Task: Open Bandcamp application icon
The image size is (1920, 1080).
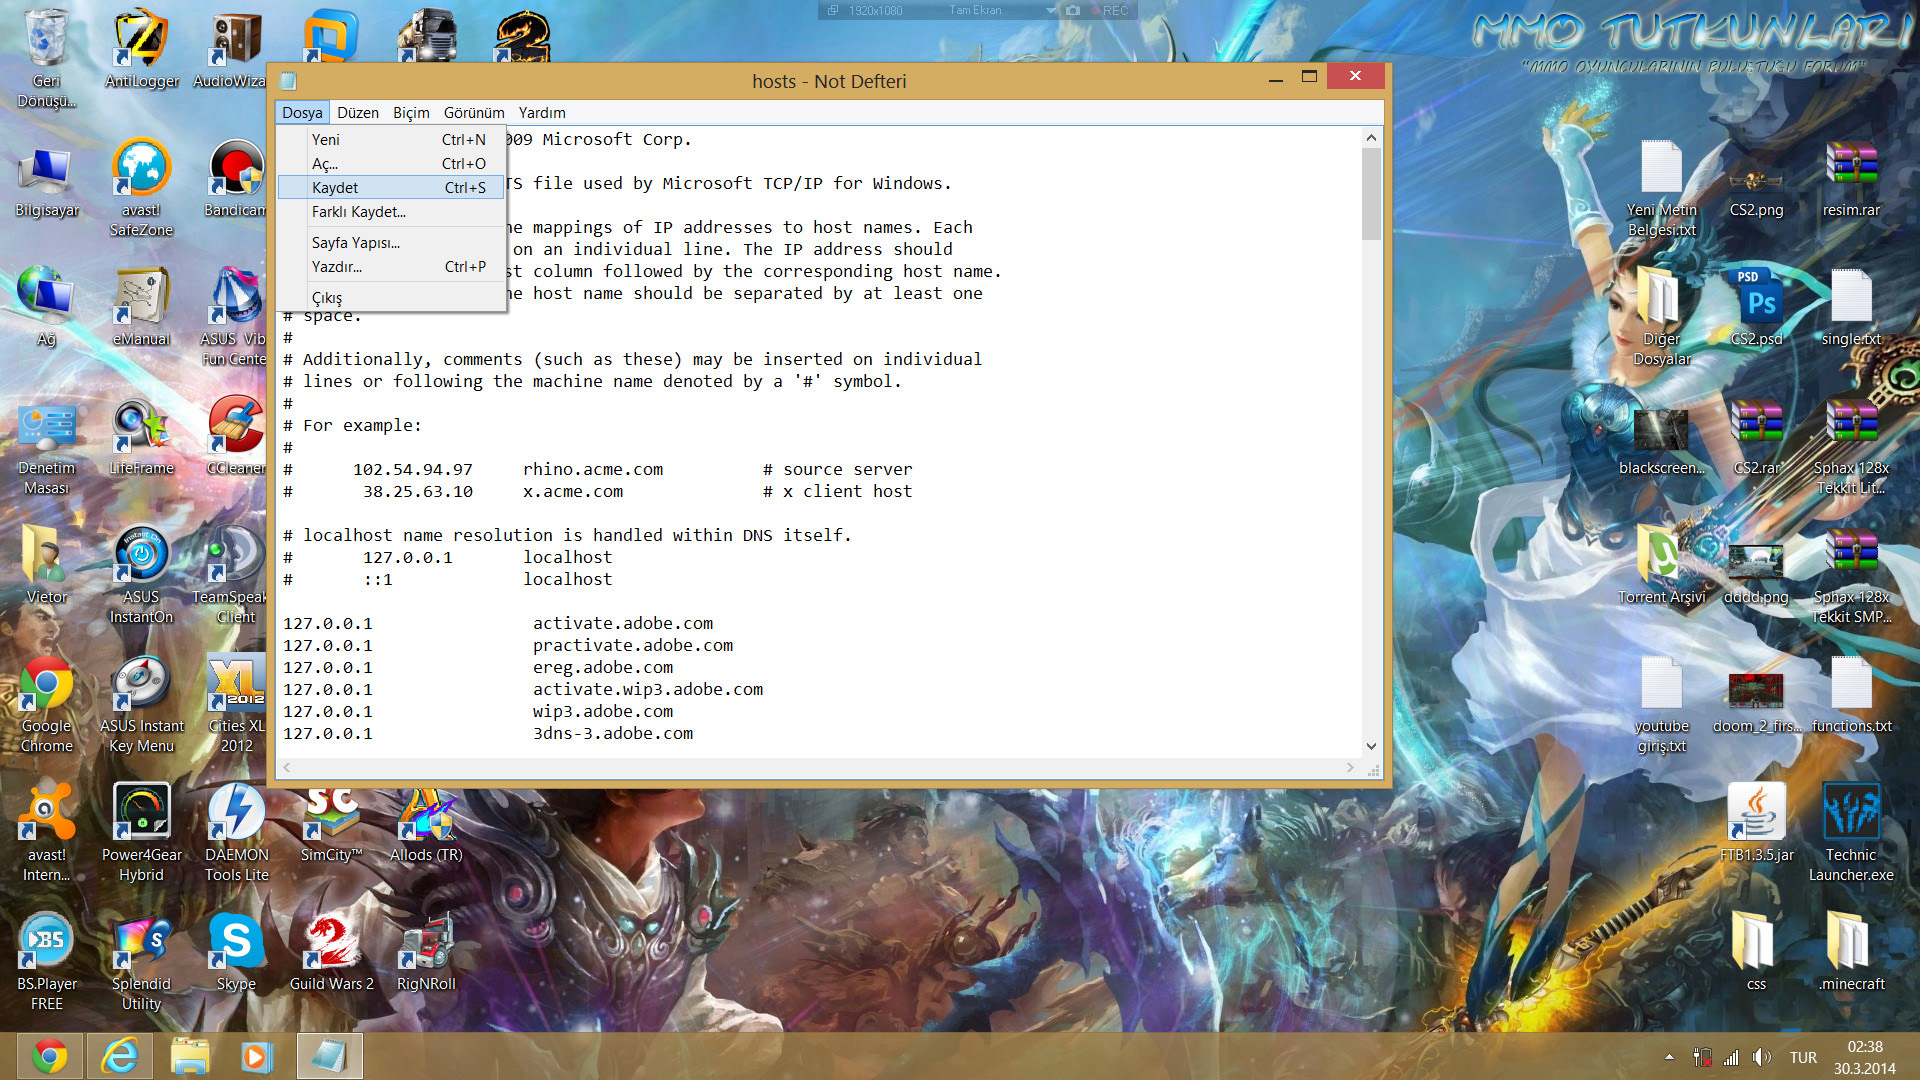Action: click(x=233, y=173)
